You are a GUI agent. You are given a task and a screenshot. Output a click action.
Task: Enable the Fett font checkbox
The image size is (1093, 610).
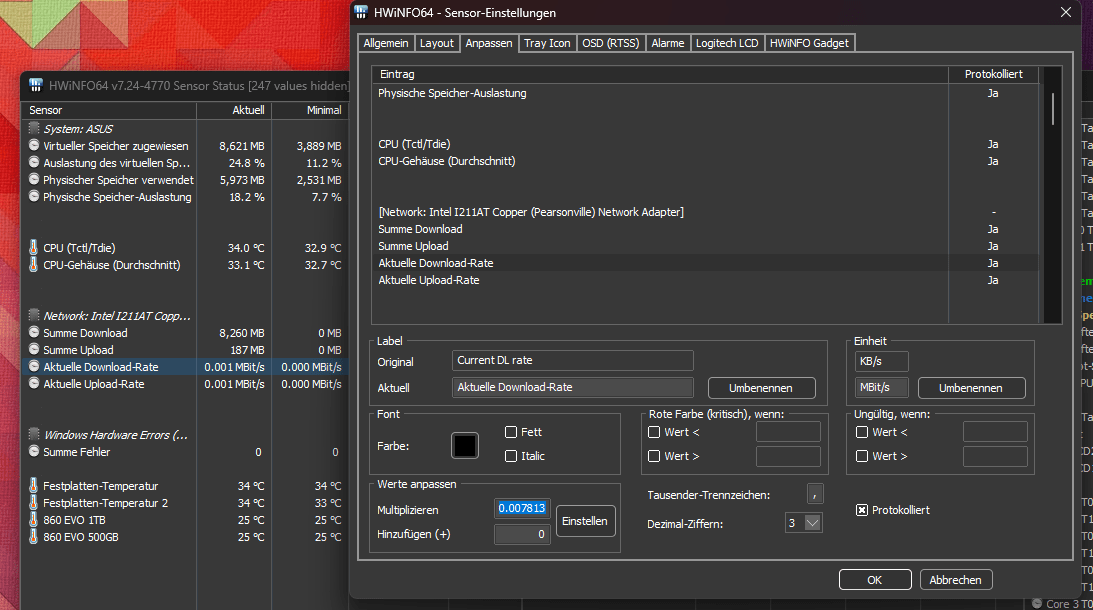point(511,432)
